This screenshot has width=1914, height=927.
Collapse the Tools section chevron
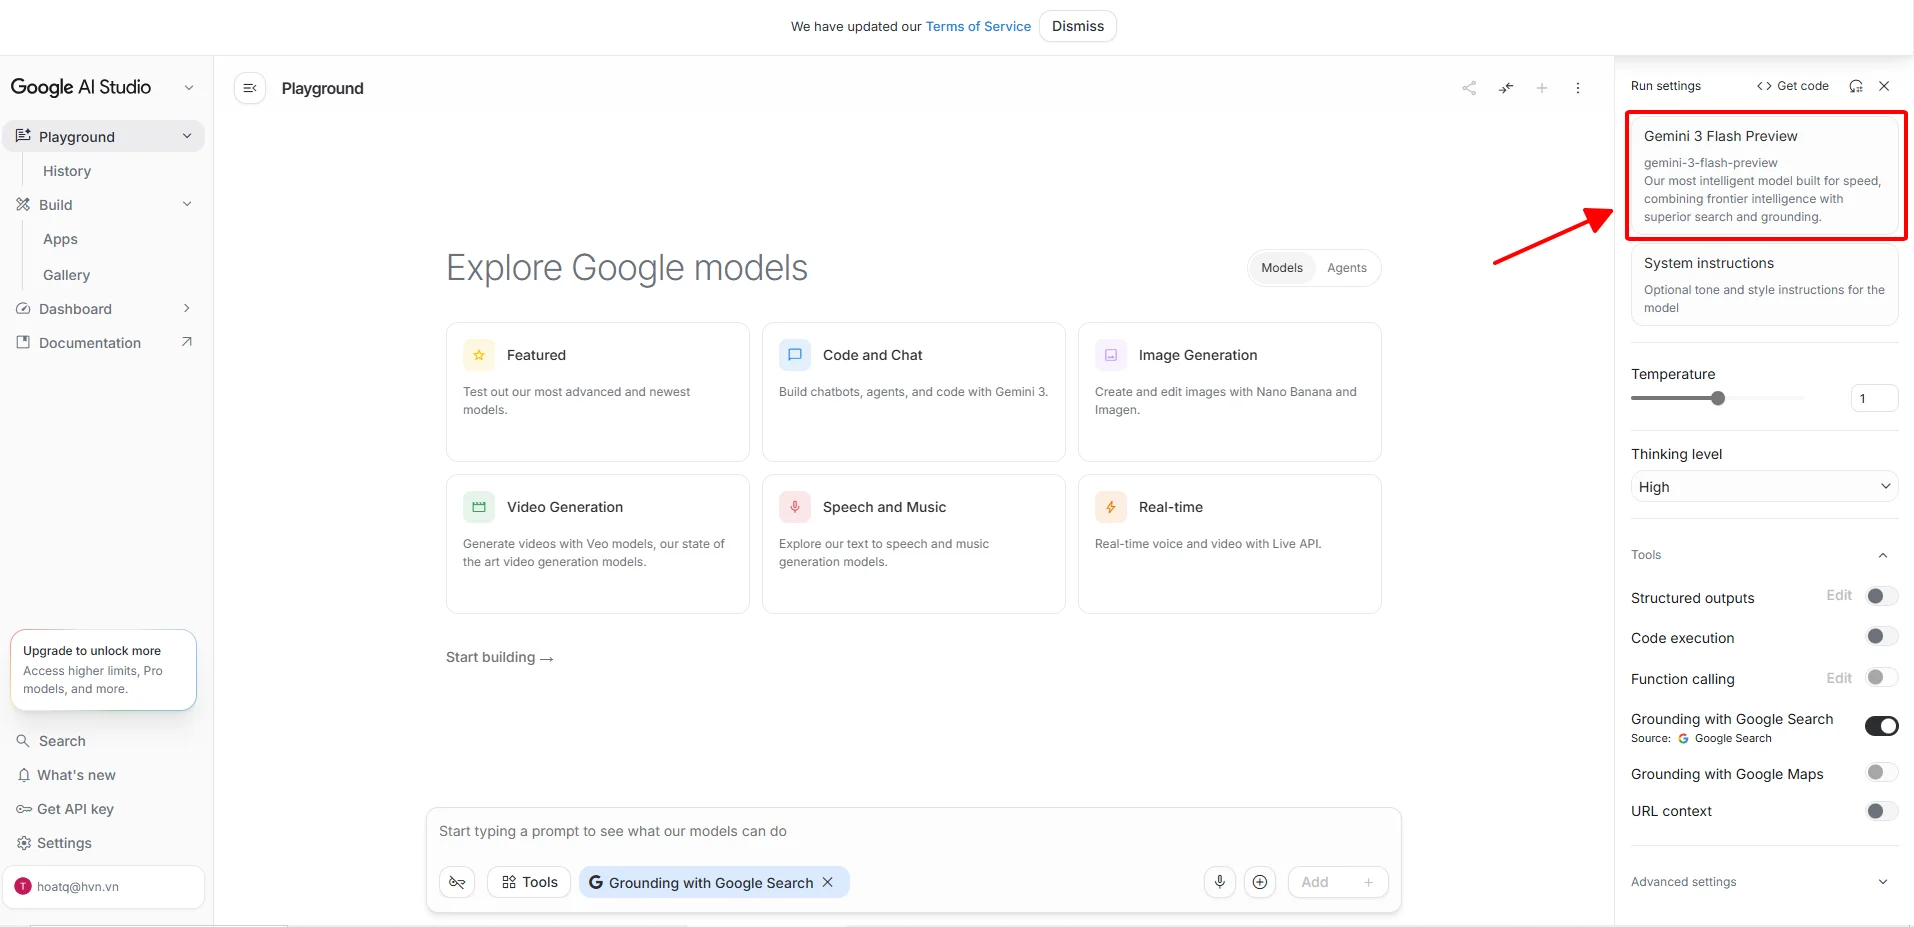[1883, 555]
